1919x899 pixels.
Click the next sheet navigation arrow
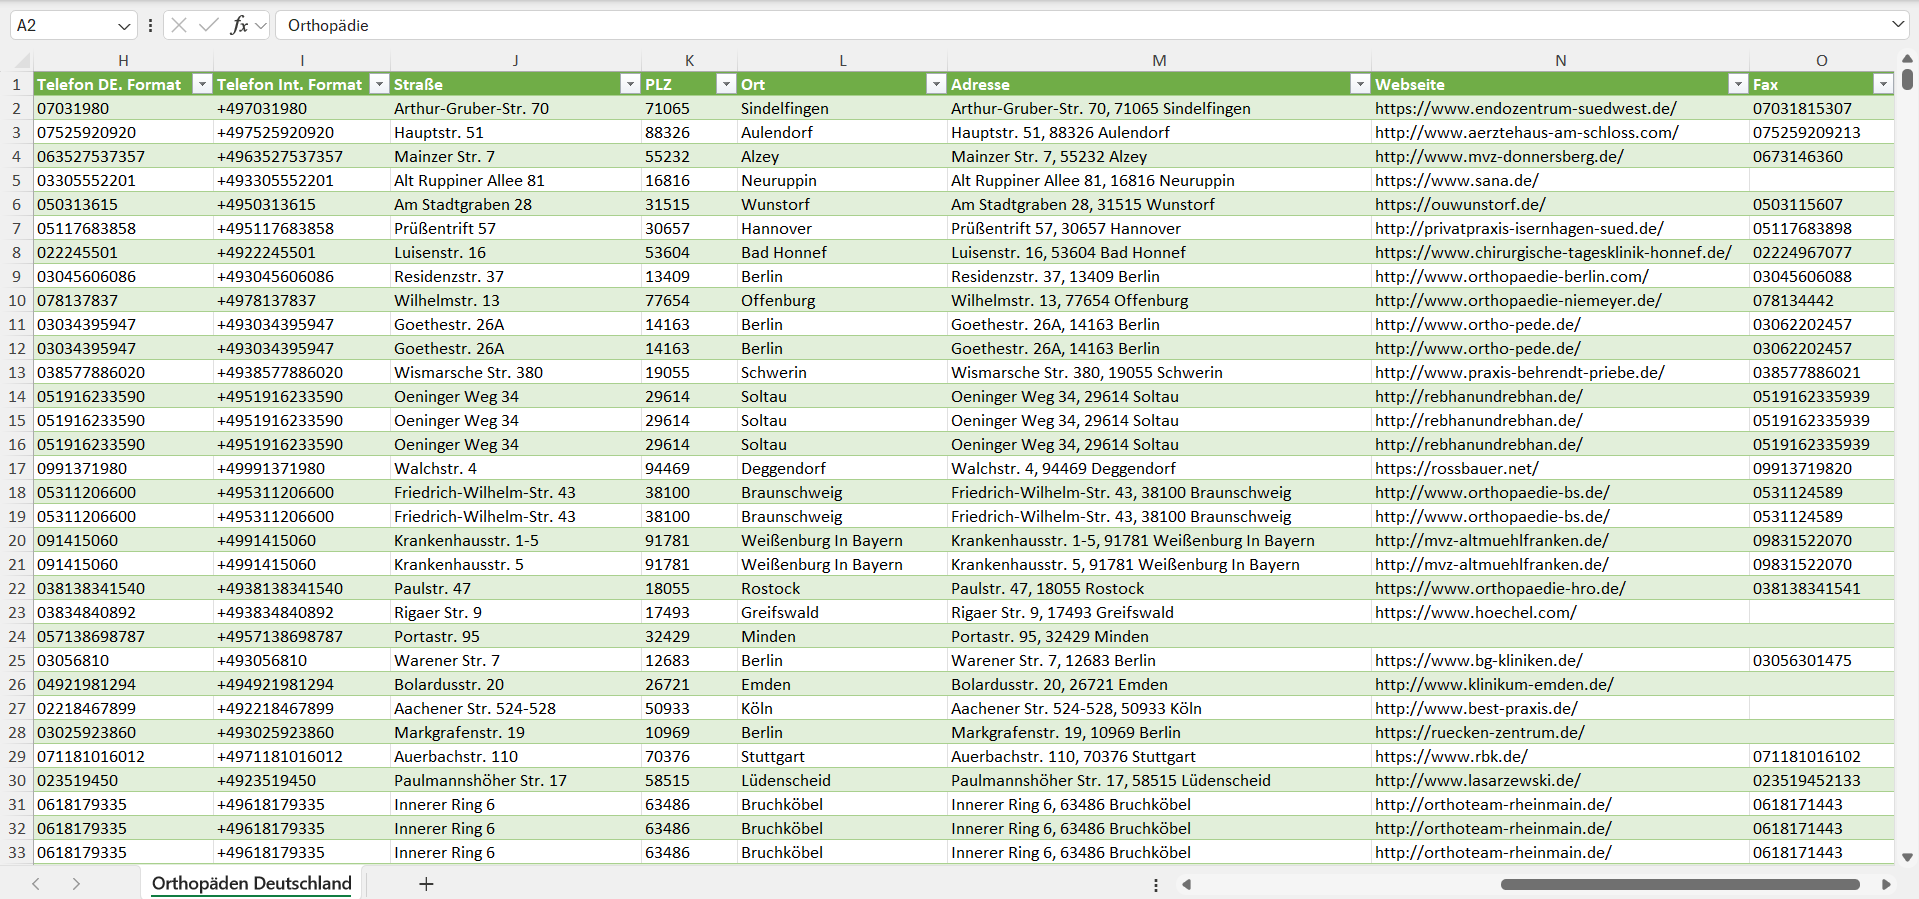click(x=76, y=884)
